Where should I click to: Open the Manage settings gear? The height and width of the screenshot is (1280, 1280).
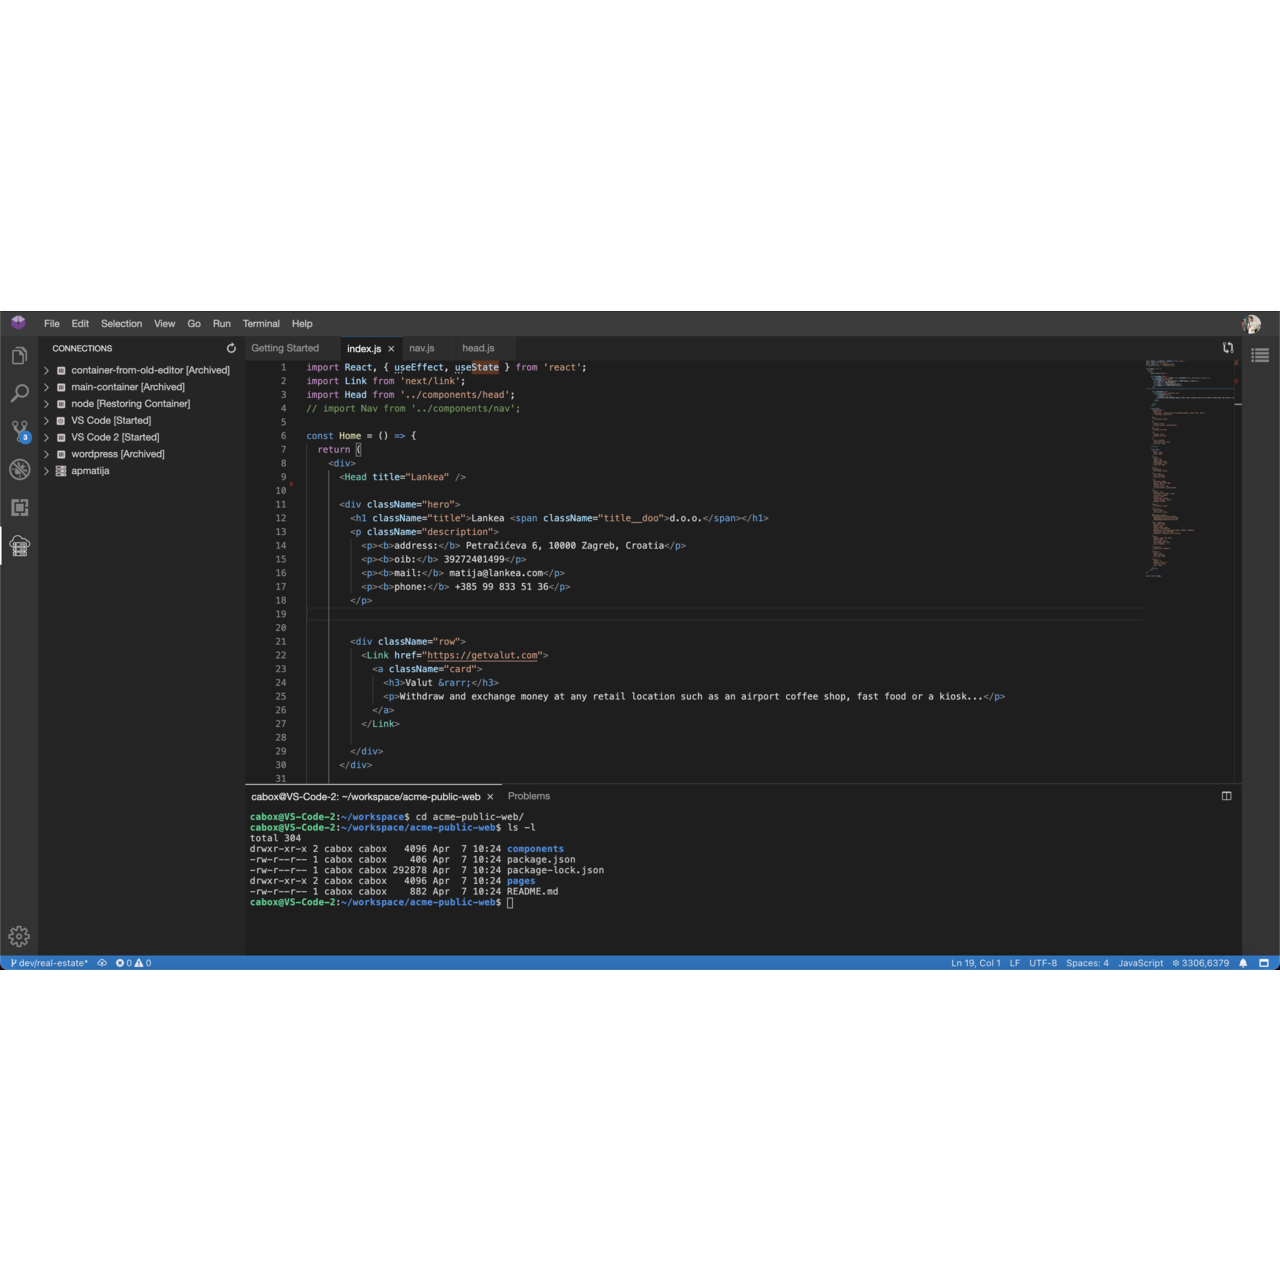click(x=19, y=937)
